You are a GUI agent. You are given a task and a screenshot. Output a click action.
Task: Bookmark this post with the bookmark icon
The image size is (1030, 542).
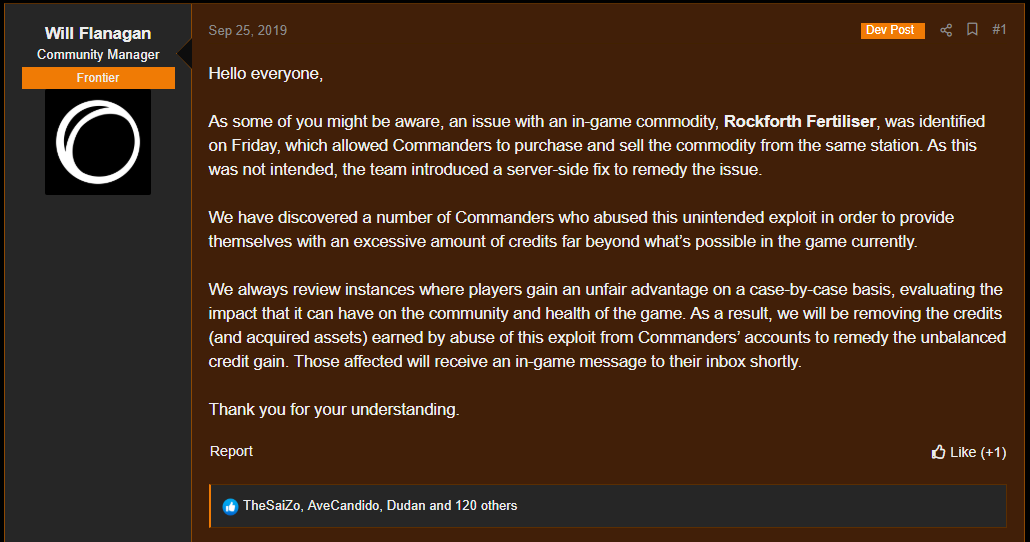pyautogui.click(x=972, y=30)
